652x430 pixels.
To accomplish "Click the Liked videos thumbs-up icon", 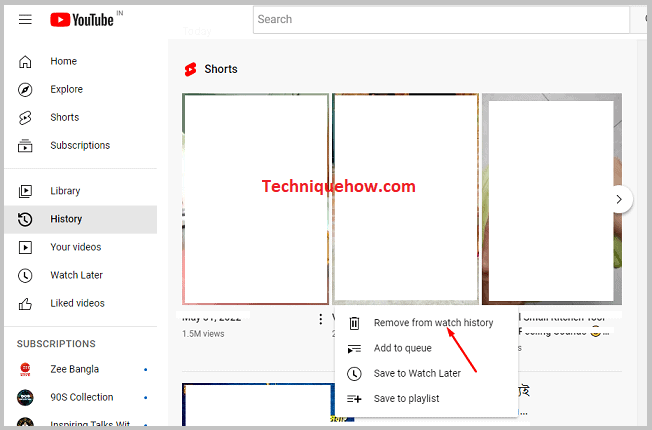I will (x=25, y=304).
